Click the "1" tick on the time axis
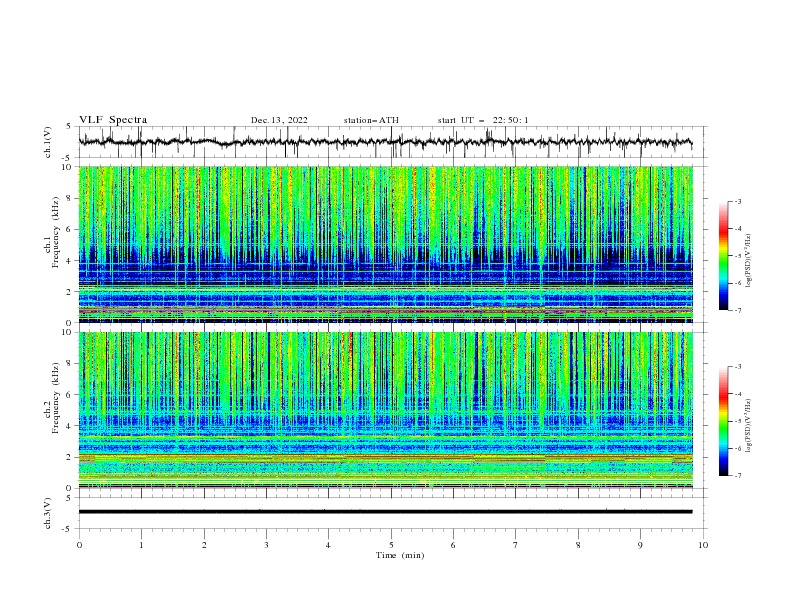The width and height of the screenshot is (792, 612). pos(141,545)
